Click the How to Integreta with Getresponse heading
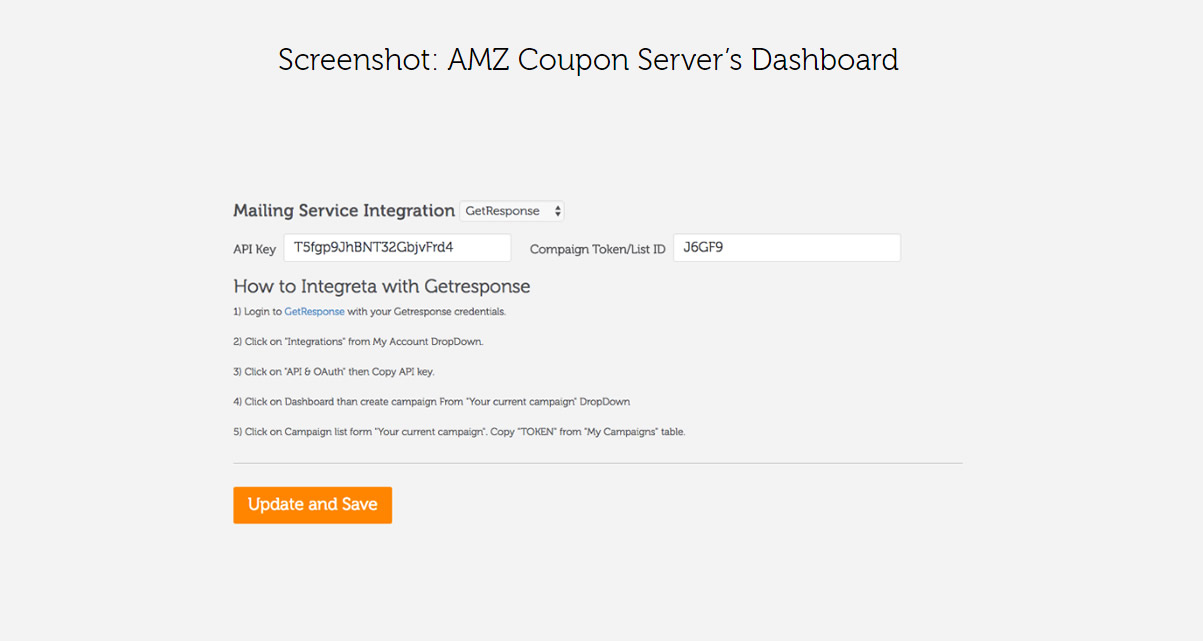 click(x=382, y=286)
